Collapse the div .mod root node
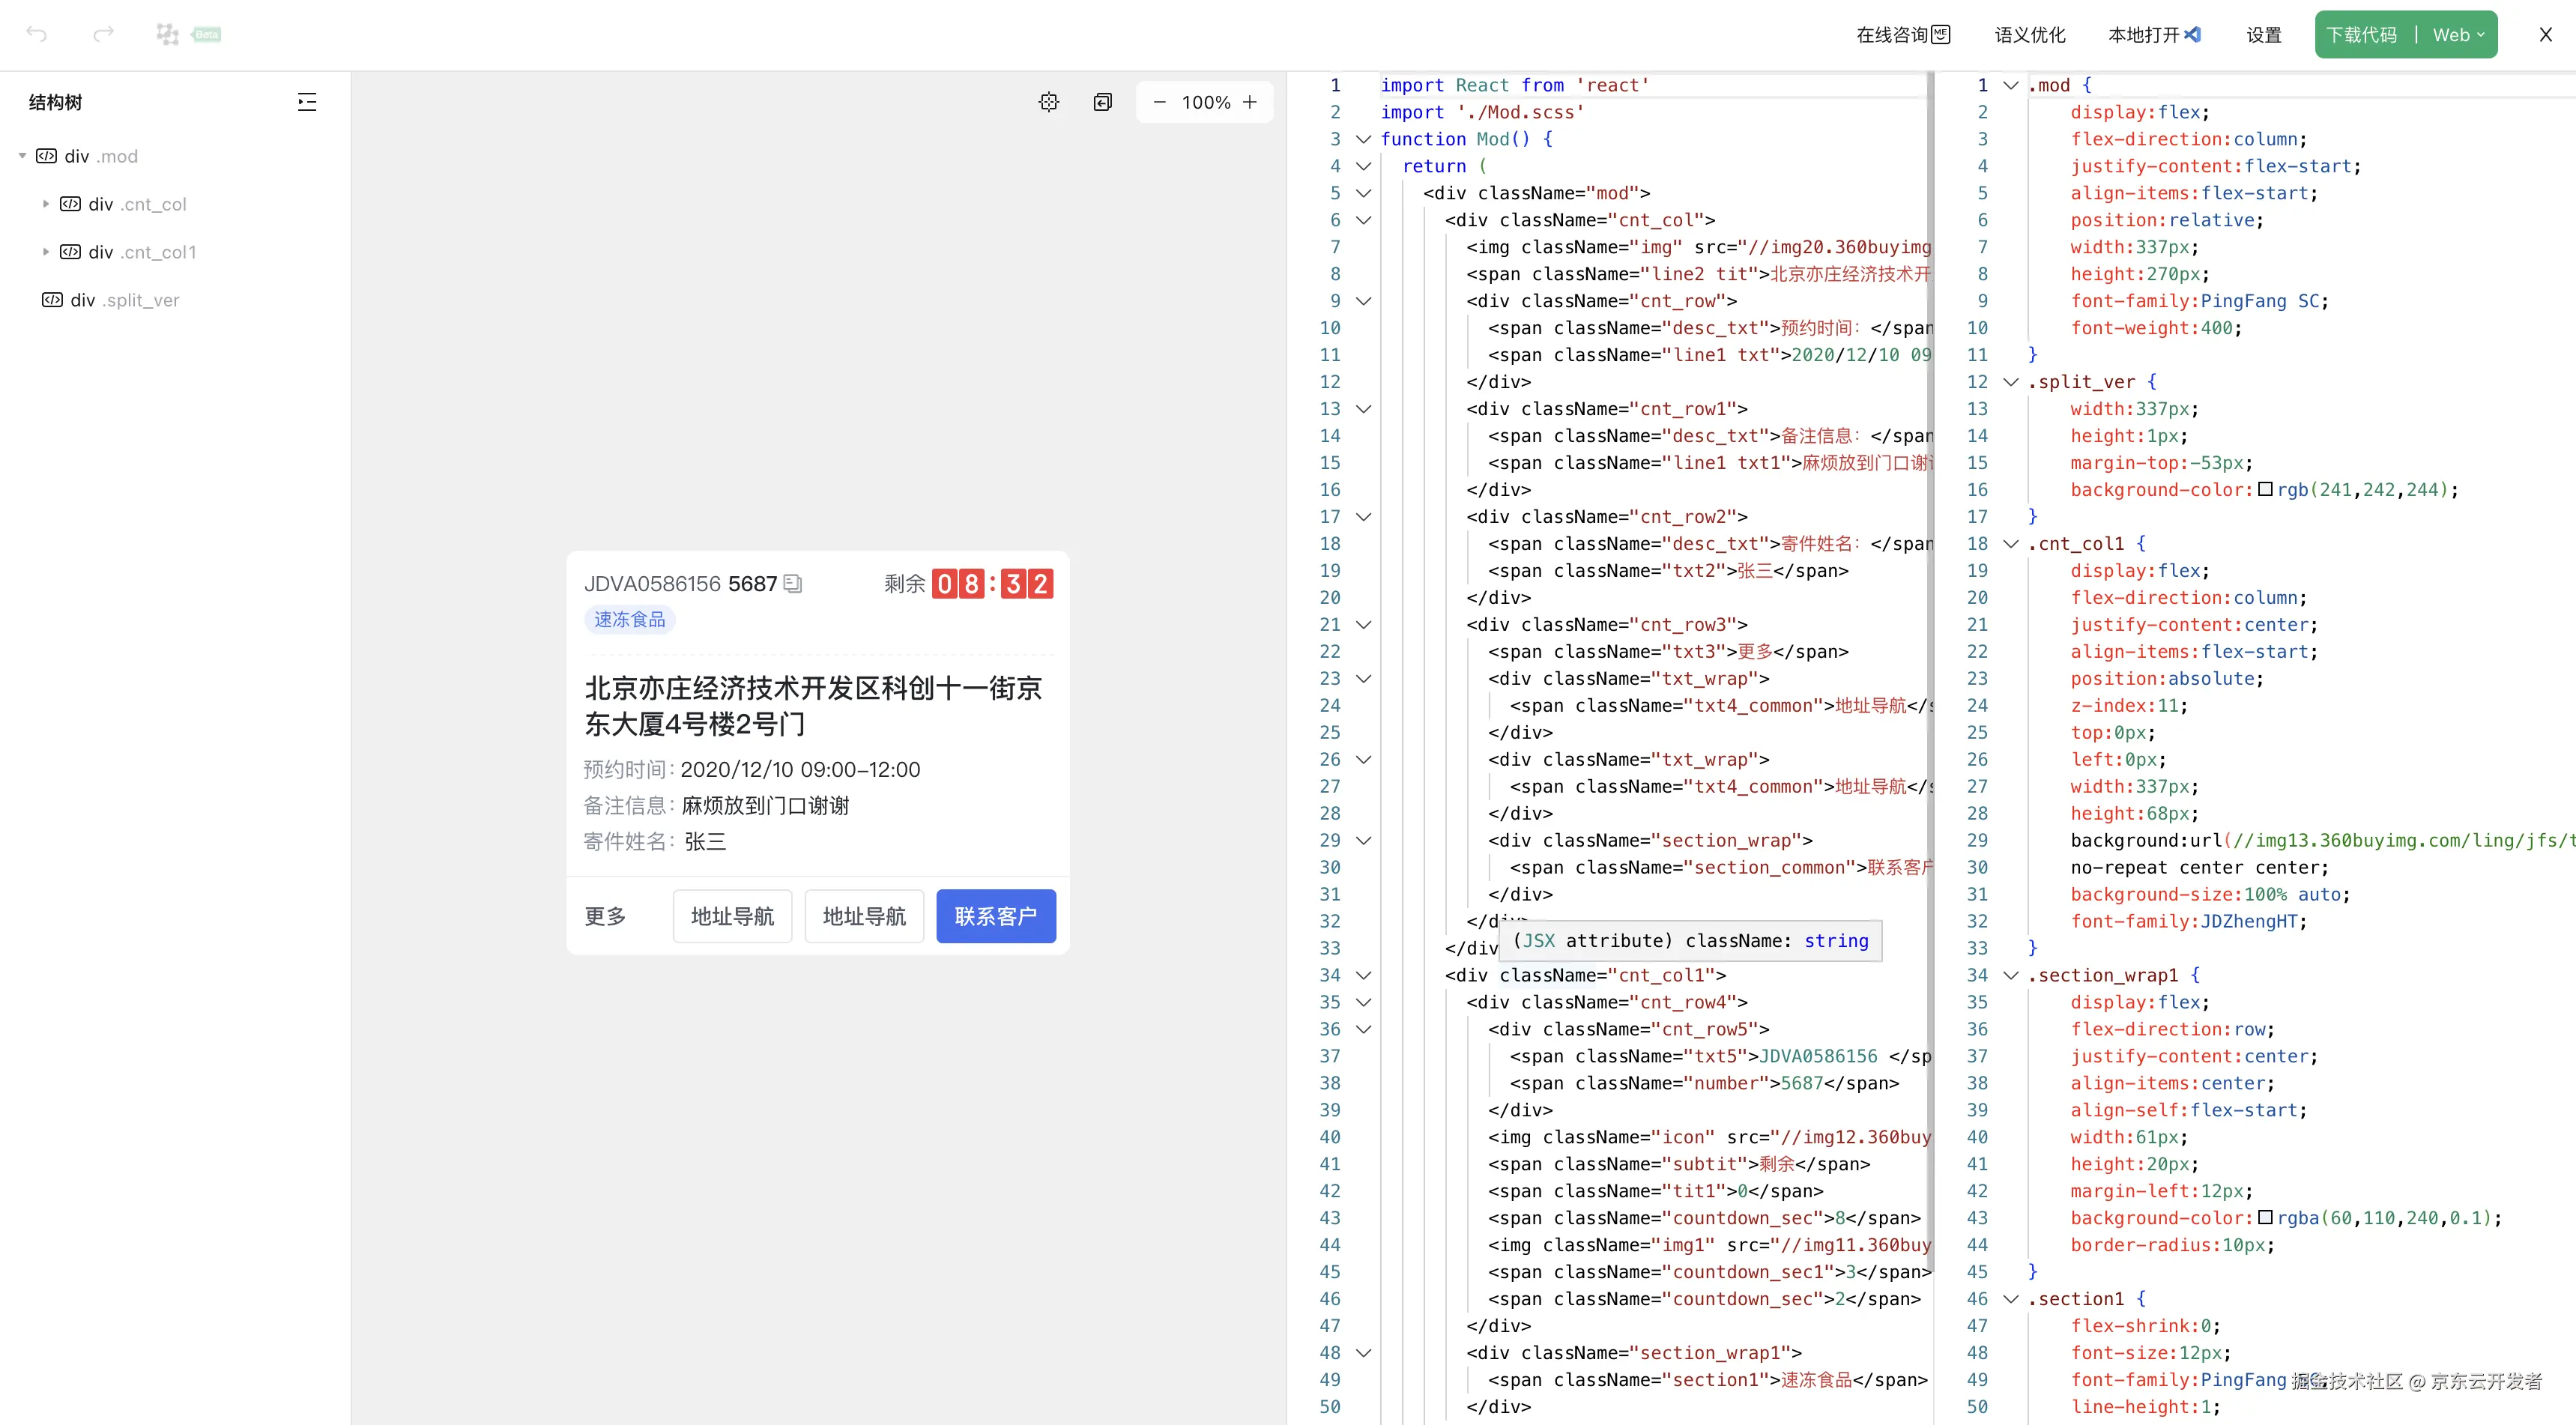2576x1425 pixels. (x=22, y=156)
